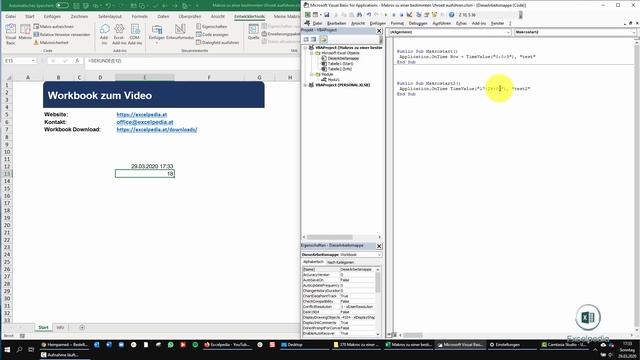
Task: Click the VBA design mode icon
Action: click(x=409, y=15)
